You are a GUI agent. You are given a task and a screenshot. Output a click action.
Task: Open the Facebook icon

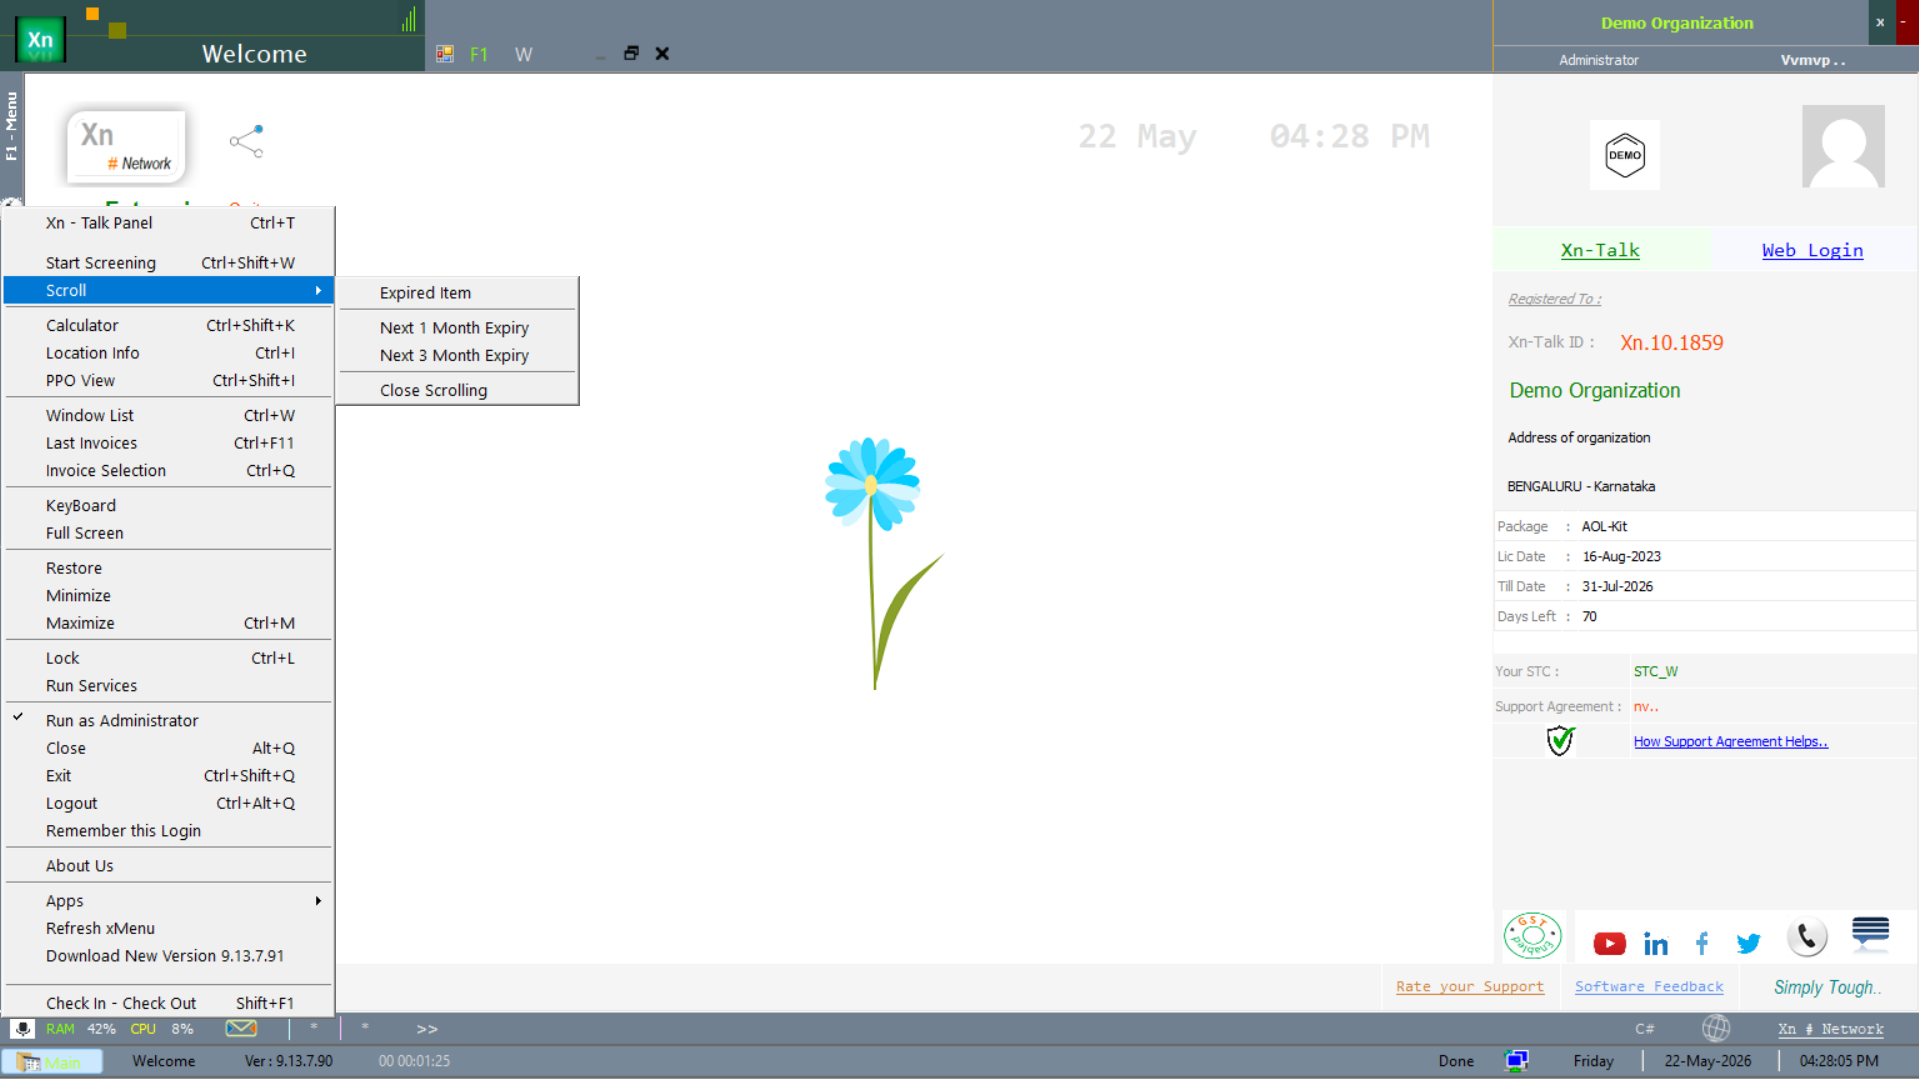[x=1702, y=943]
